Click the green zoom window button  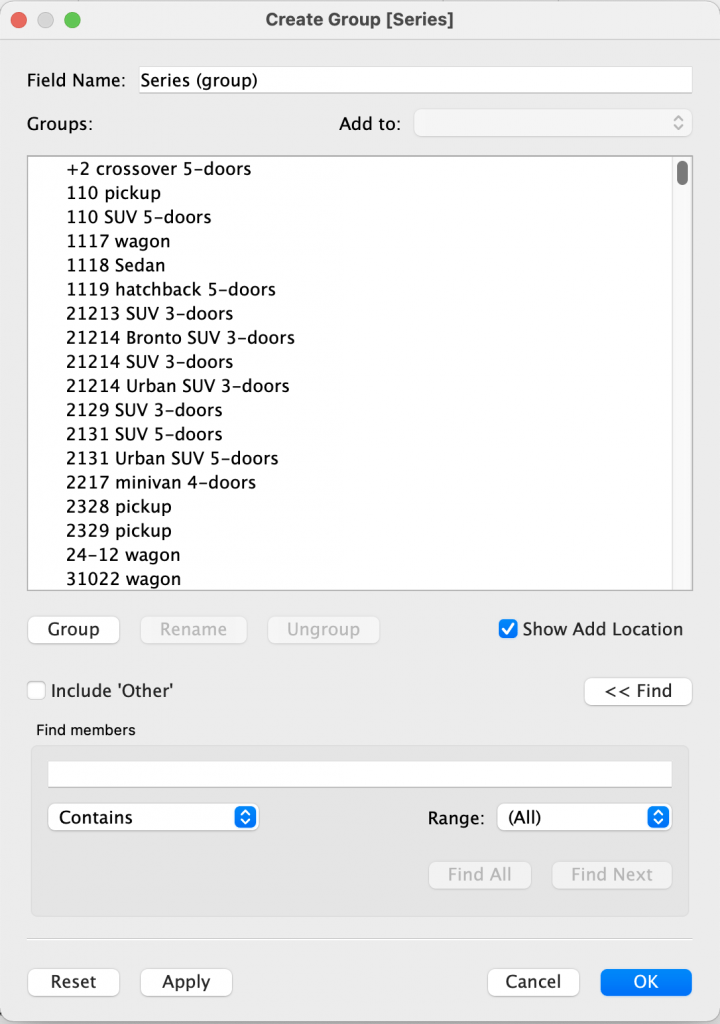[x=71, y=20]
